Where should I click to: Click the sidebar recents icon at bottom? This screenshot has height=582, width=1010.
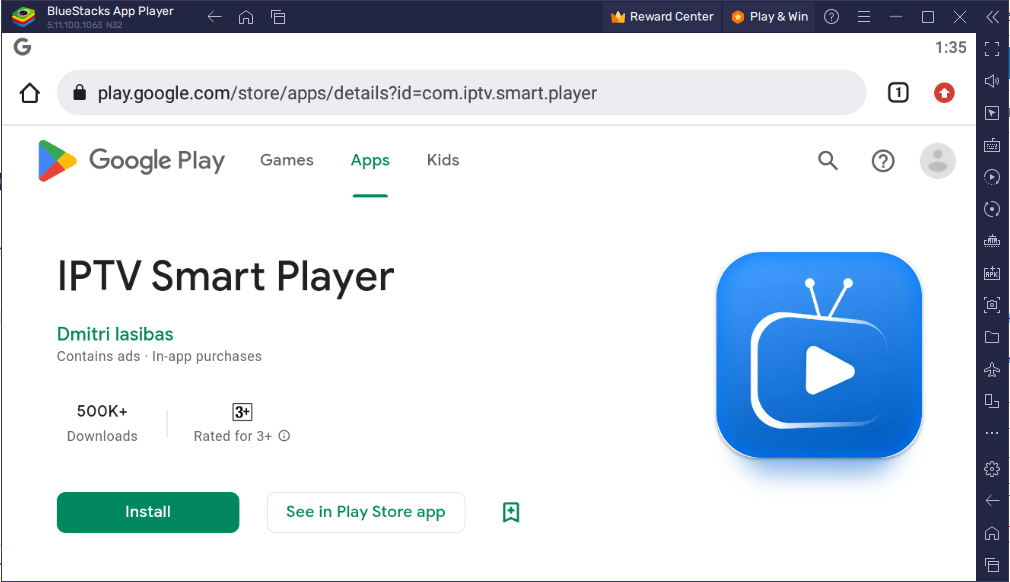point(992,565)
